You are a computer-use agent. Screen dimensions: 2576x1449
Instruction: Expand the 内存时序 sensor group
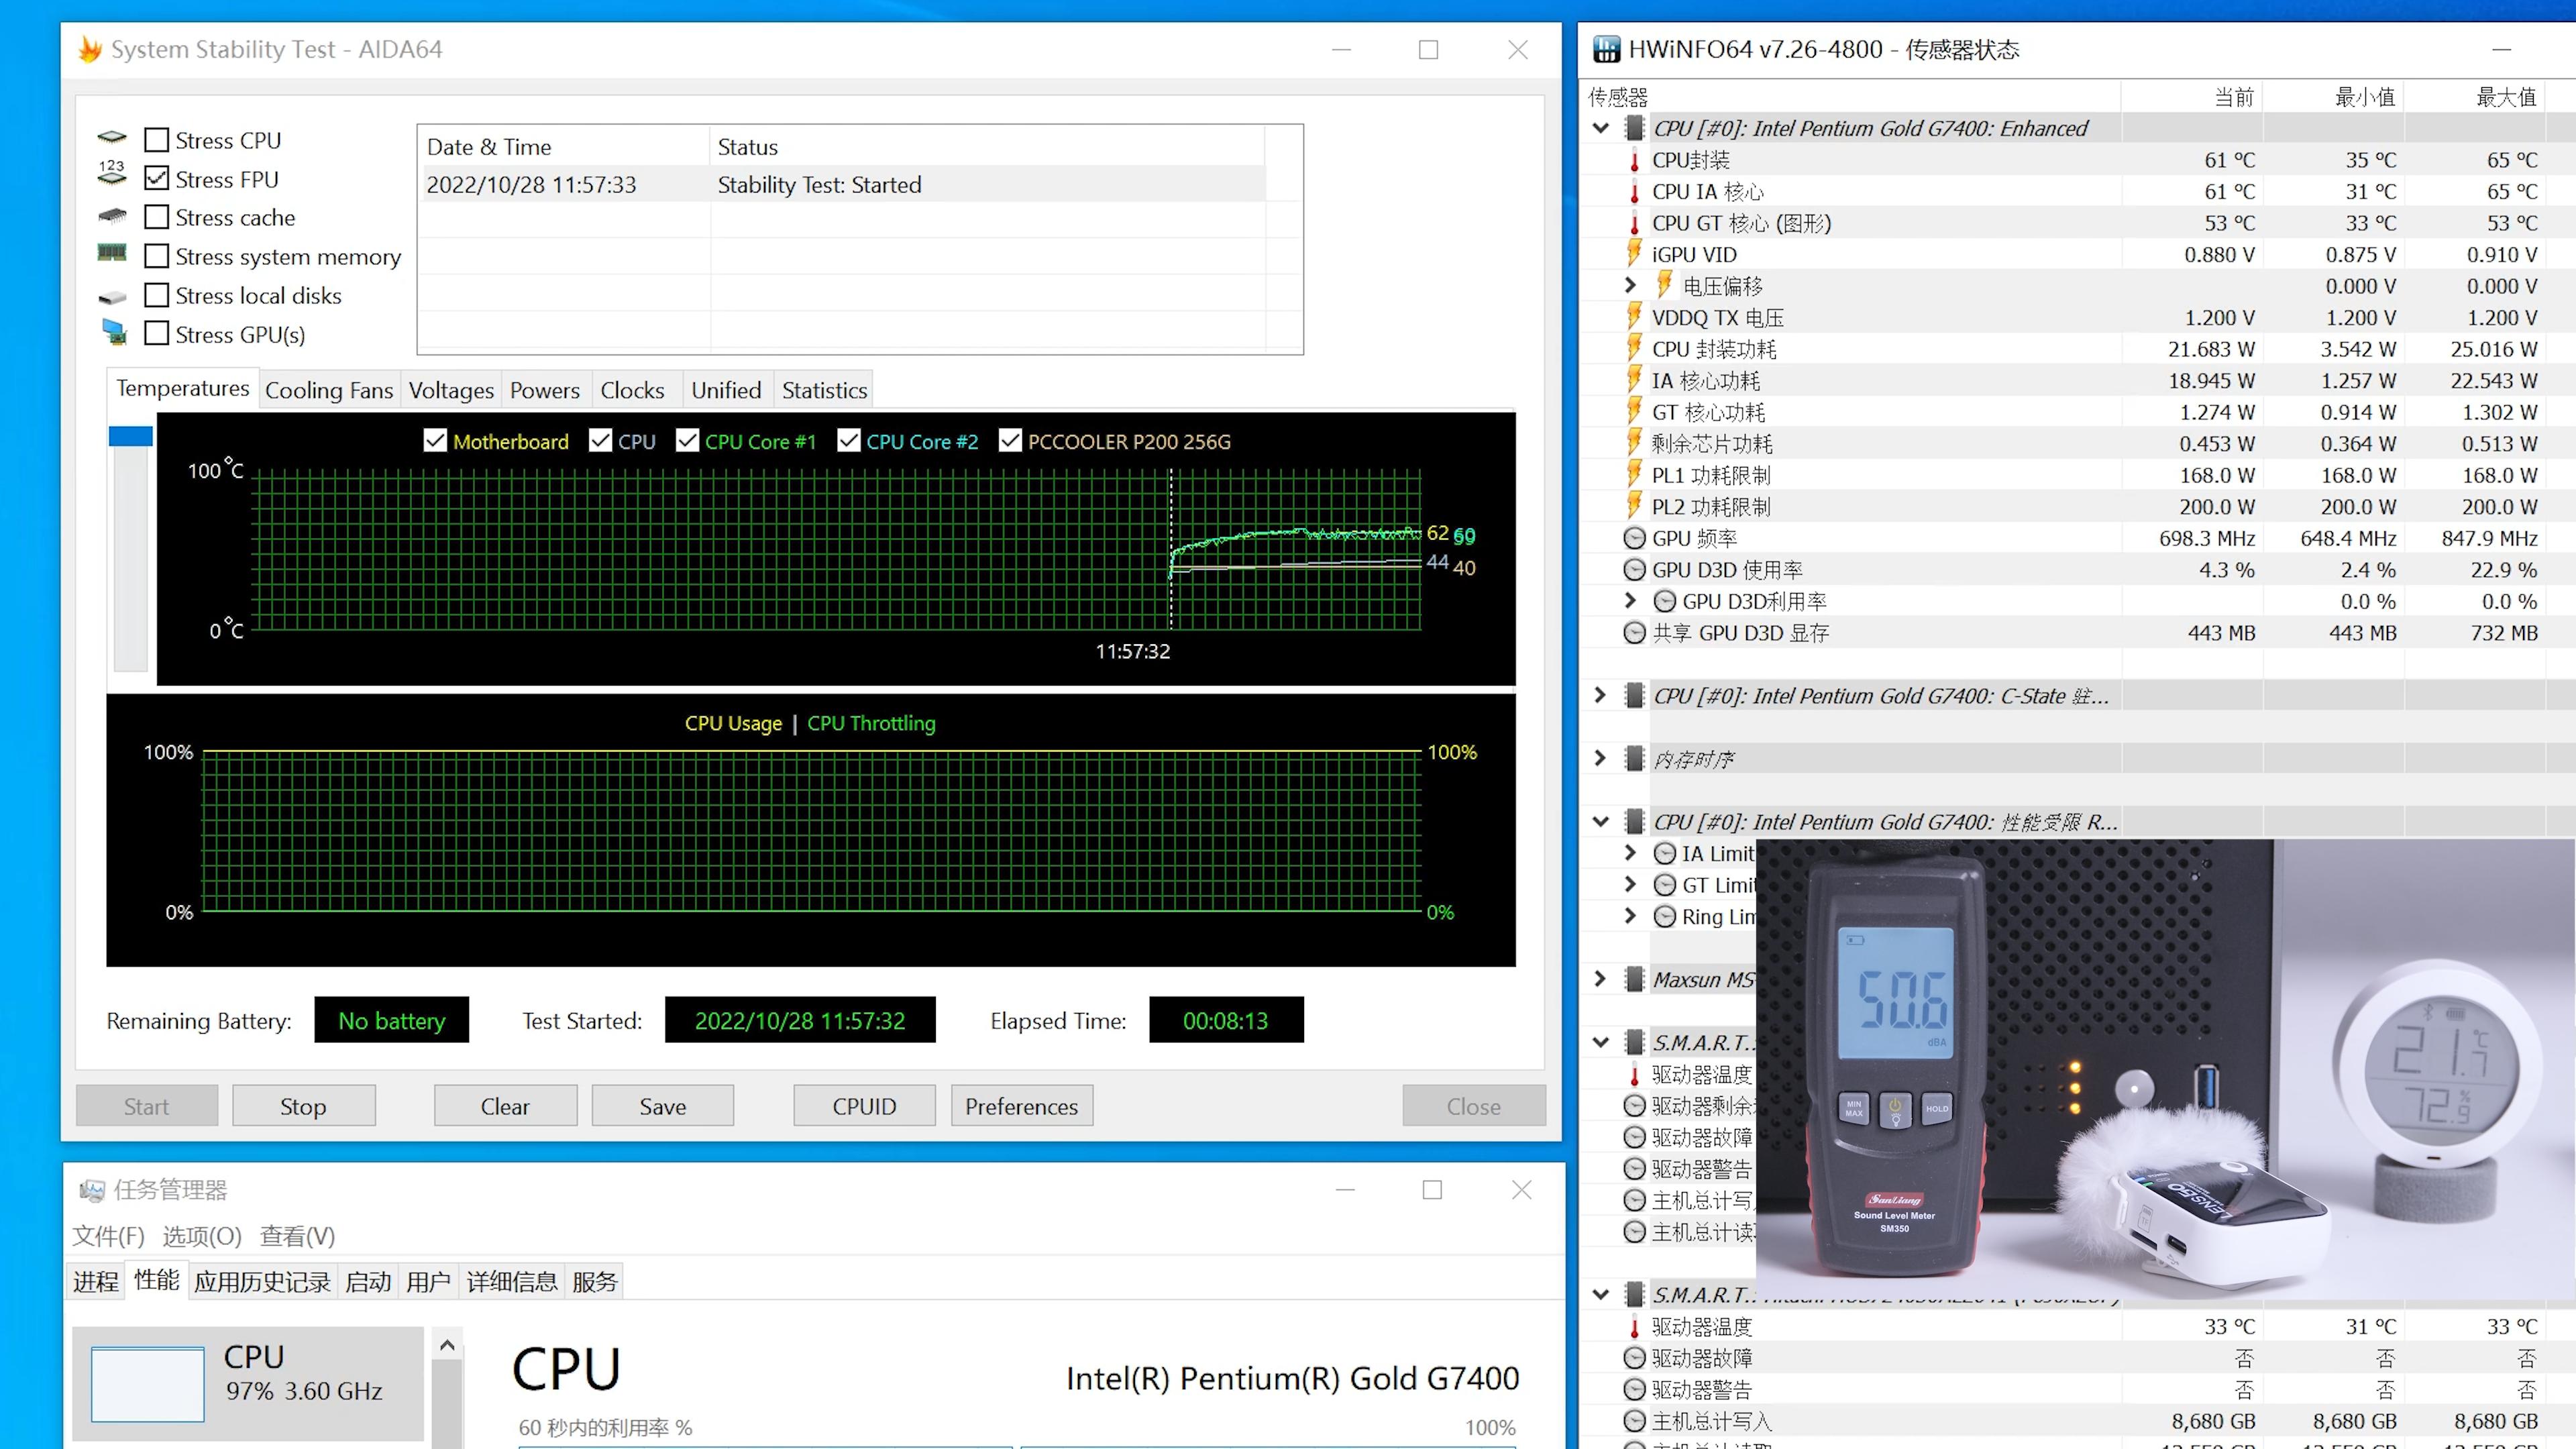pos(1600,758)
